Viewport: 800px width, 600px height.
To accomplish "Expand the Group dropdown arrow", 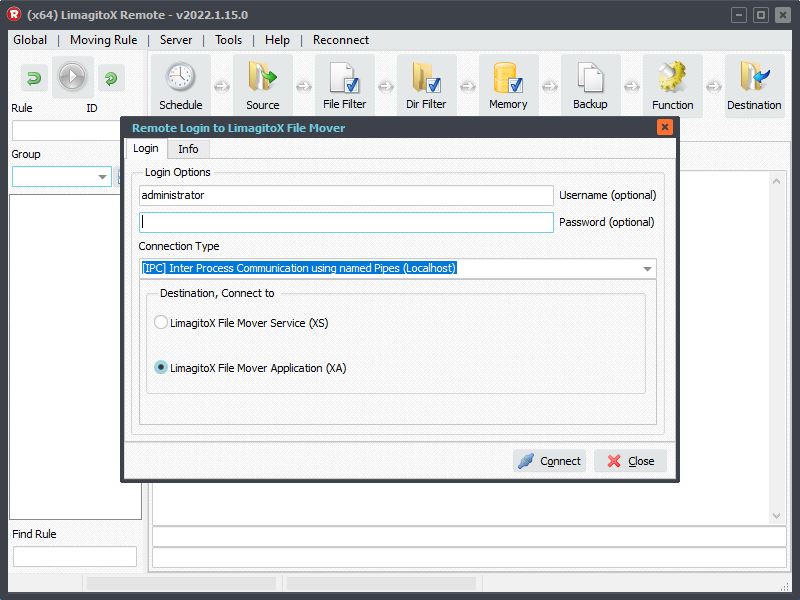I will coord(103,177).
